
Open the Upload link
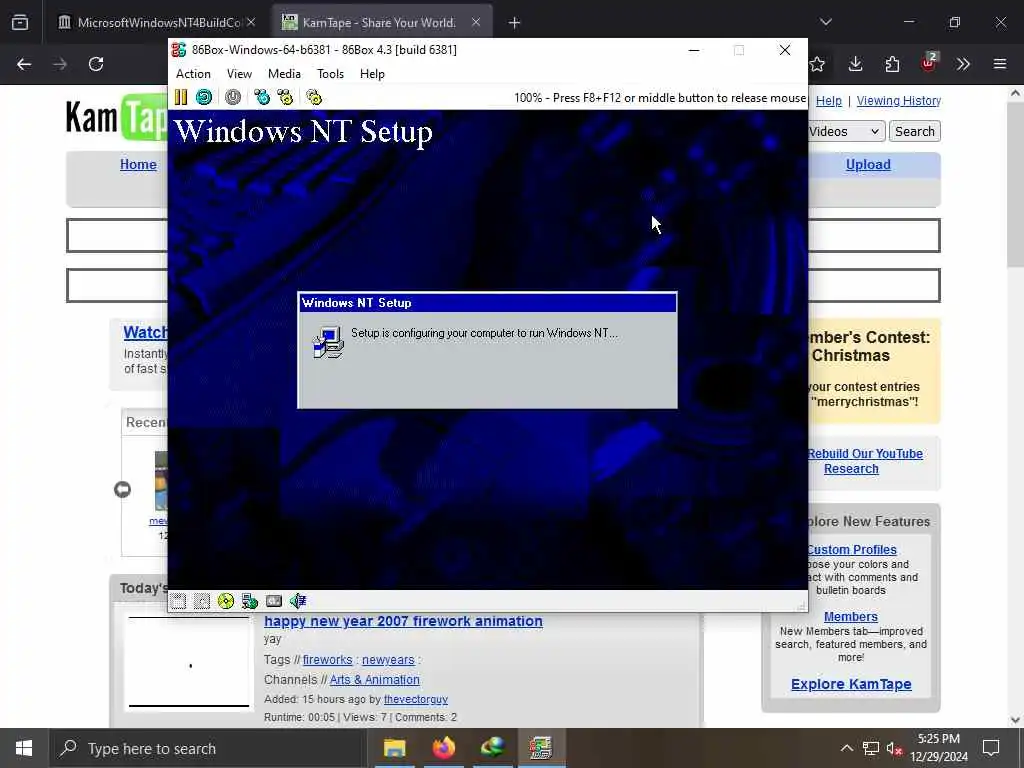click(868, 165)
